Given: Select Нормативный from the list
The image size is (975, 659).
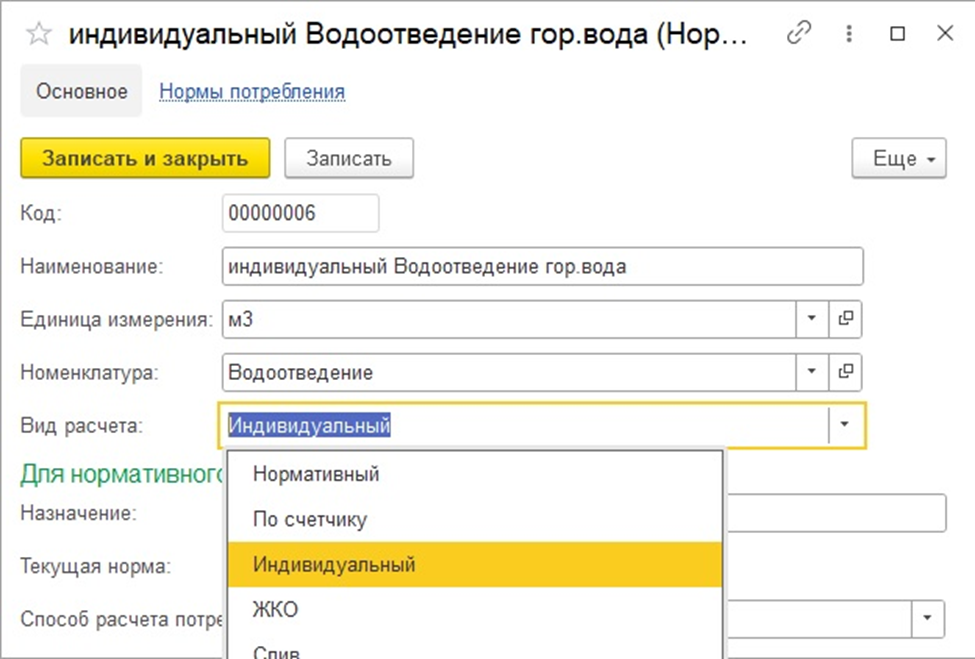Looking at the screenshot, I should tap(316, 474).
